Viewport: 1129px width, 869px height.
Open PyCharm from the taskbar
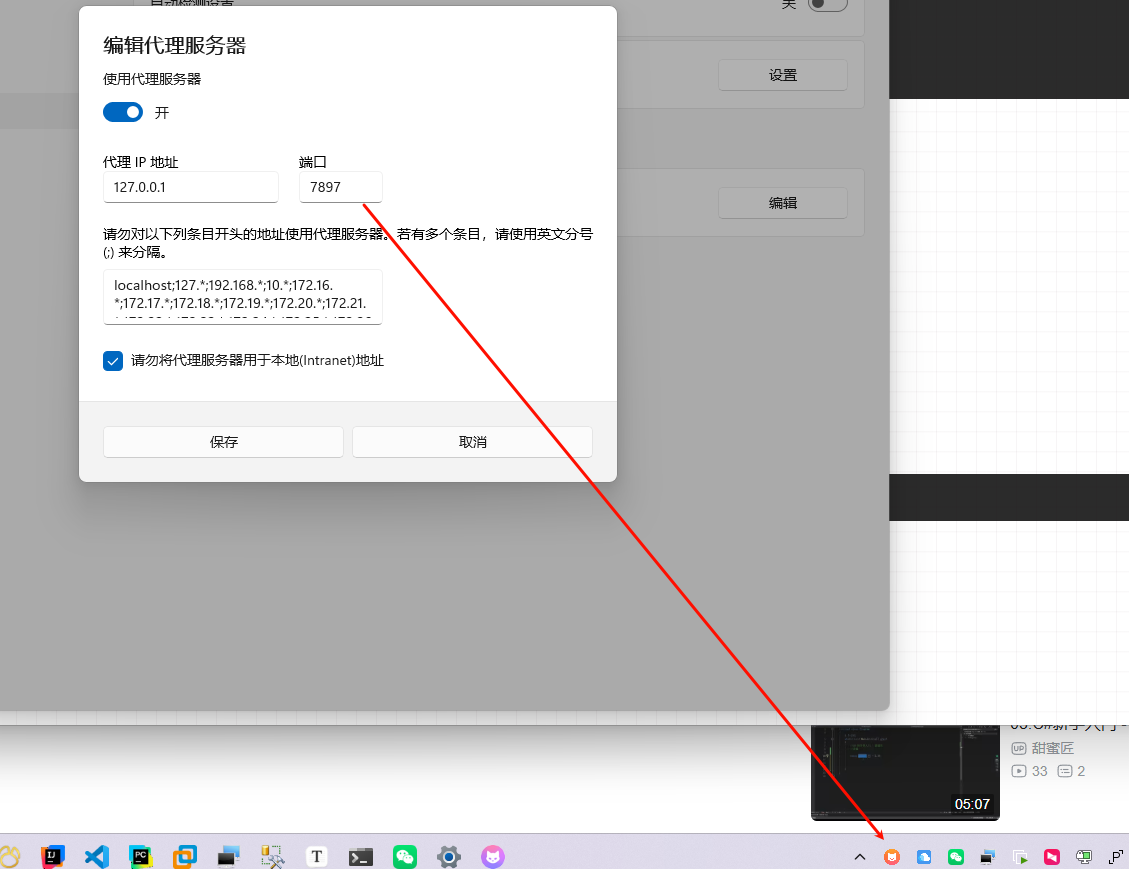pos(140,856)
